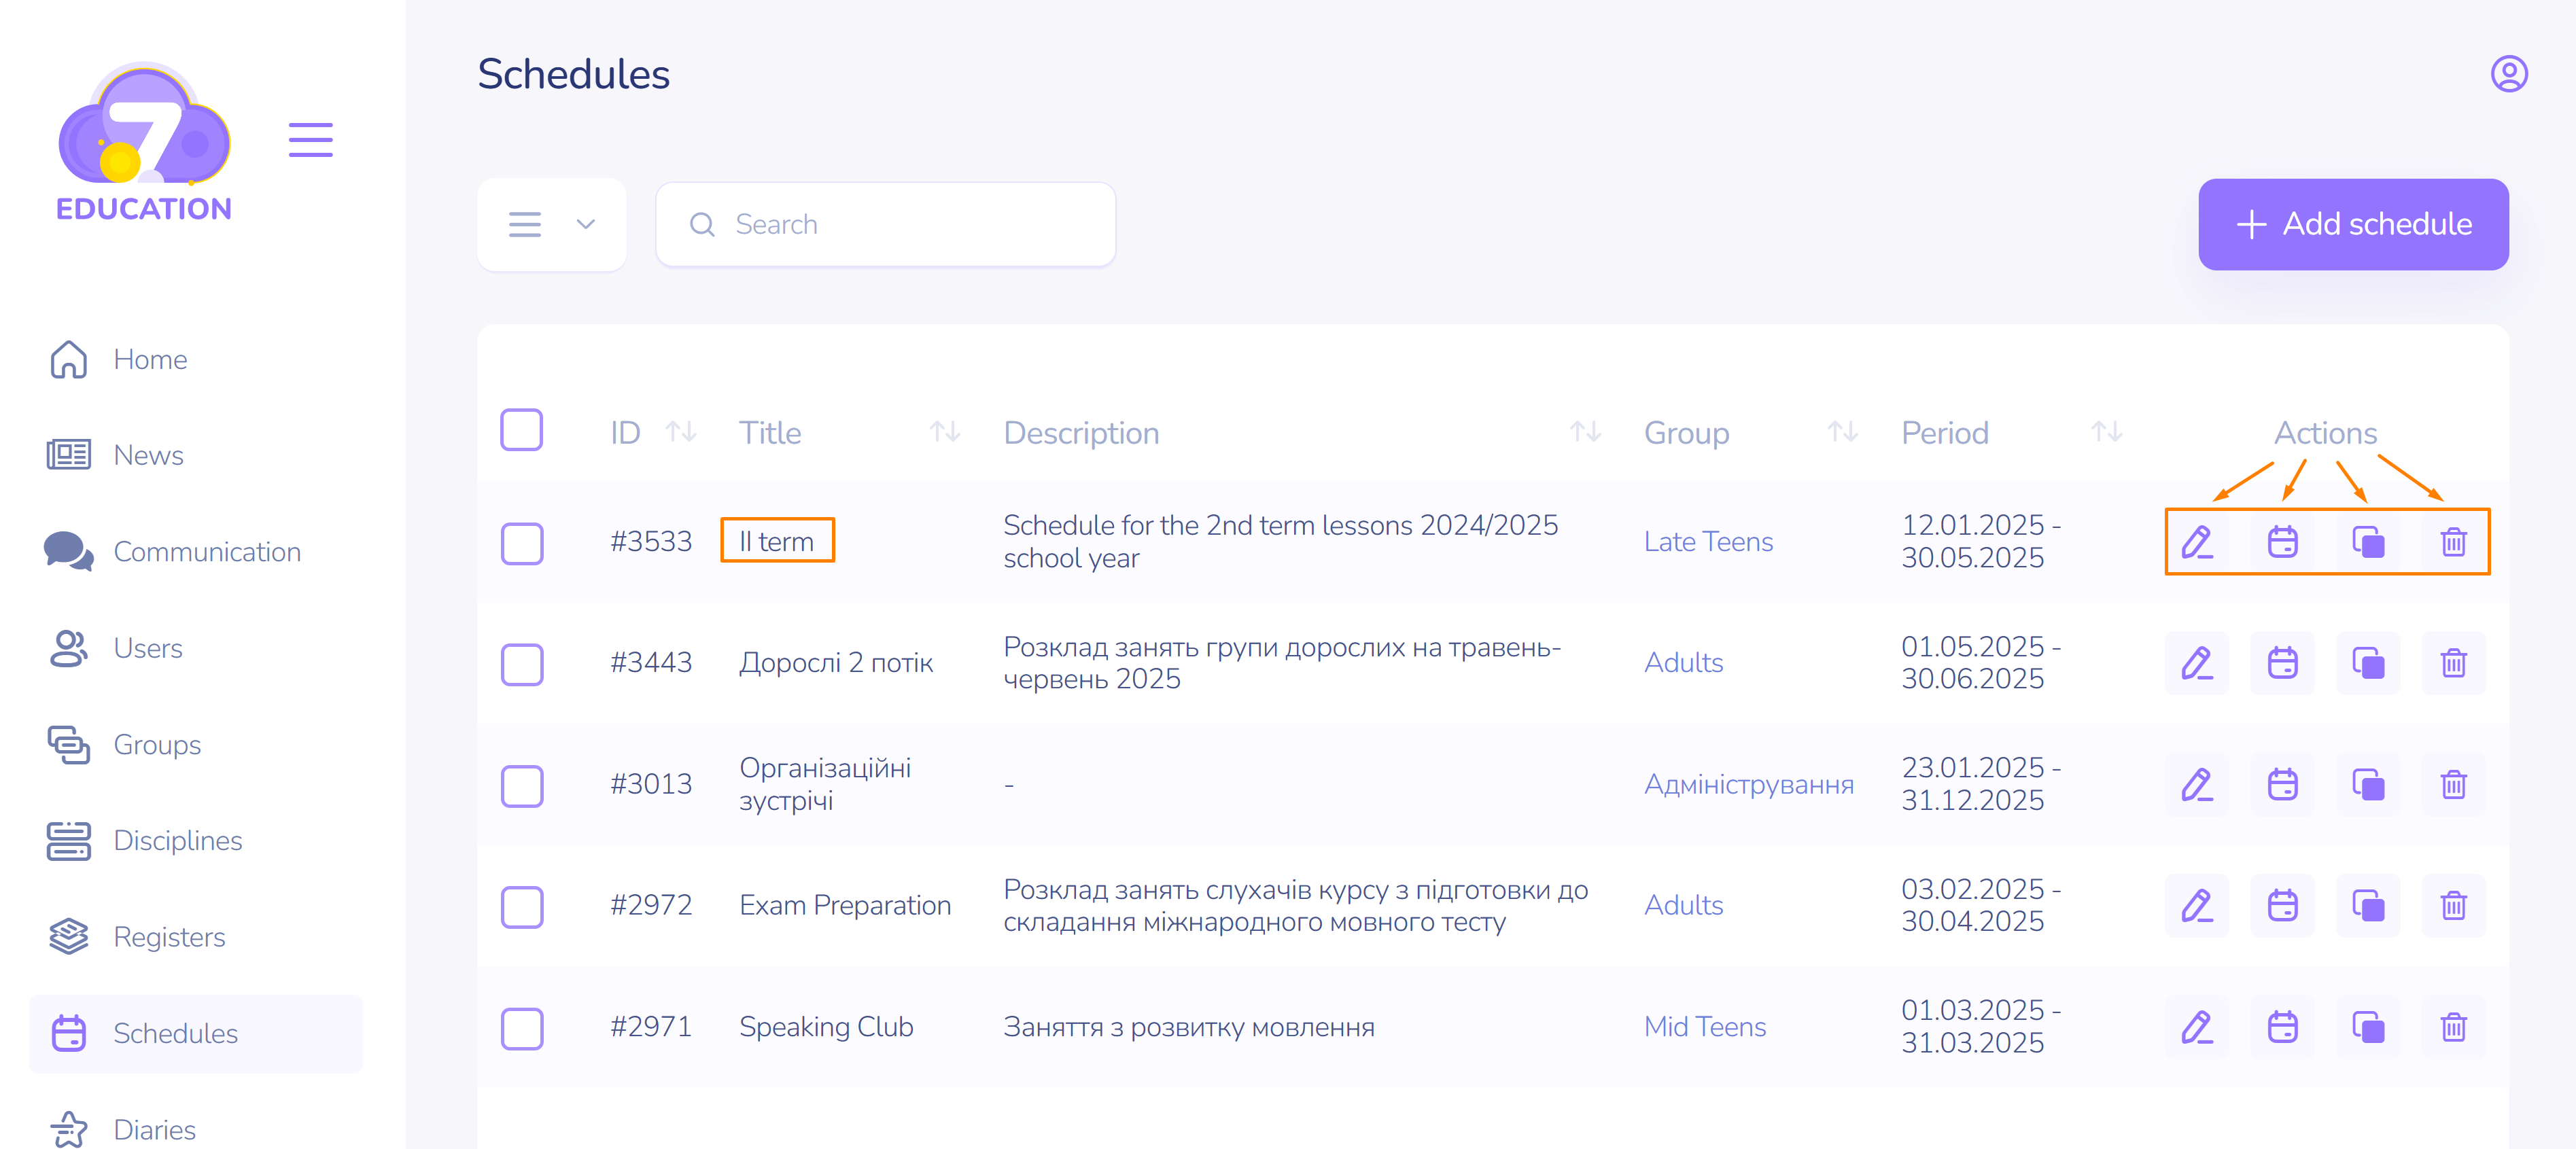Tick the checkbox for schedule #3443
2576x1149 pixels.
(521, 664)
